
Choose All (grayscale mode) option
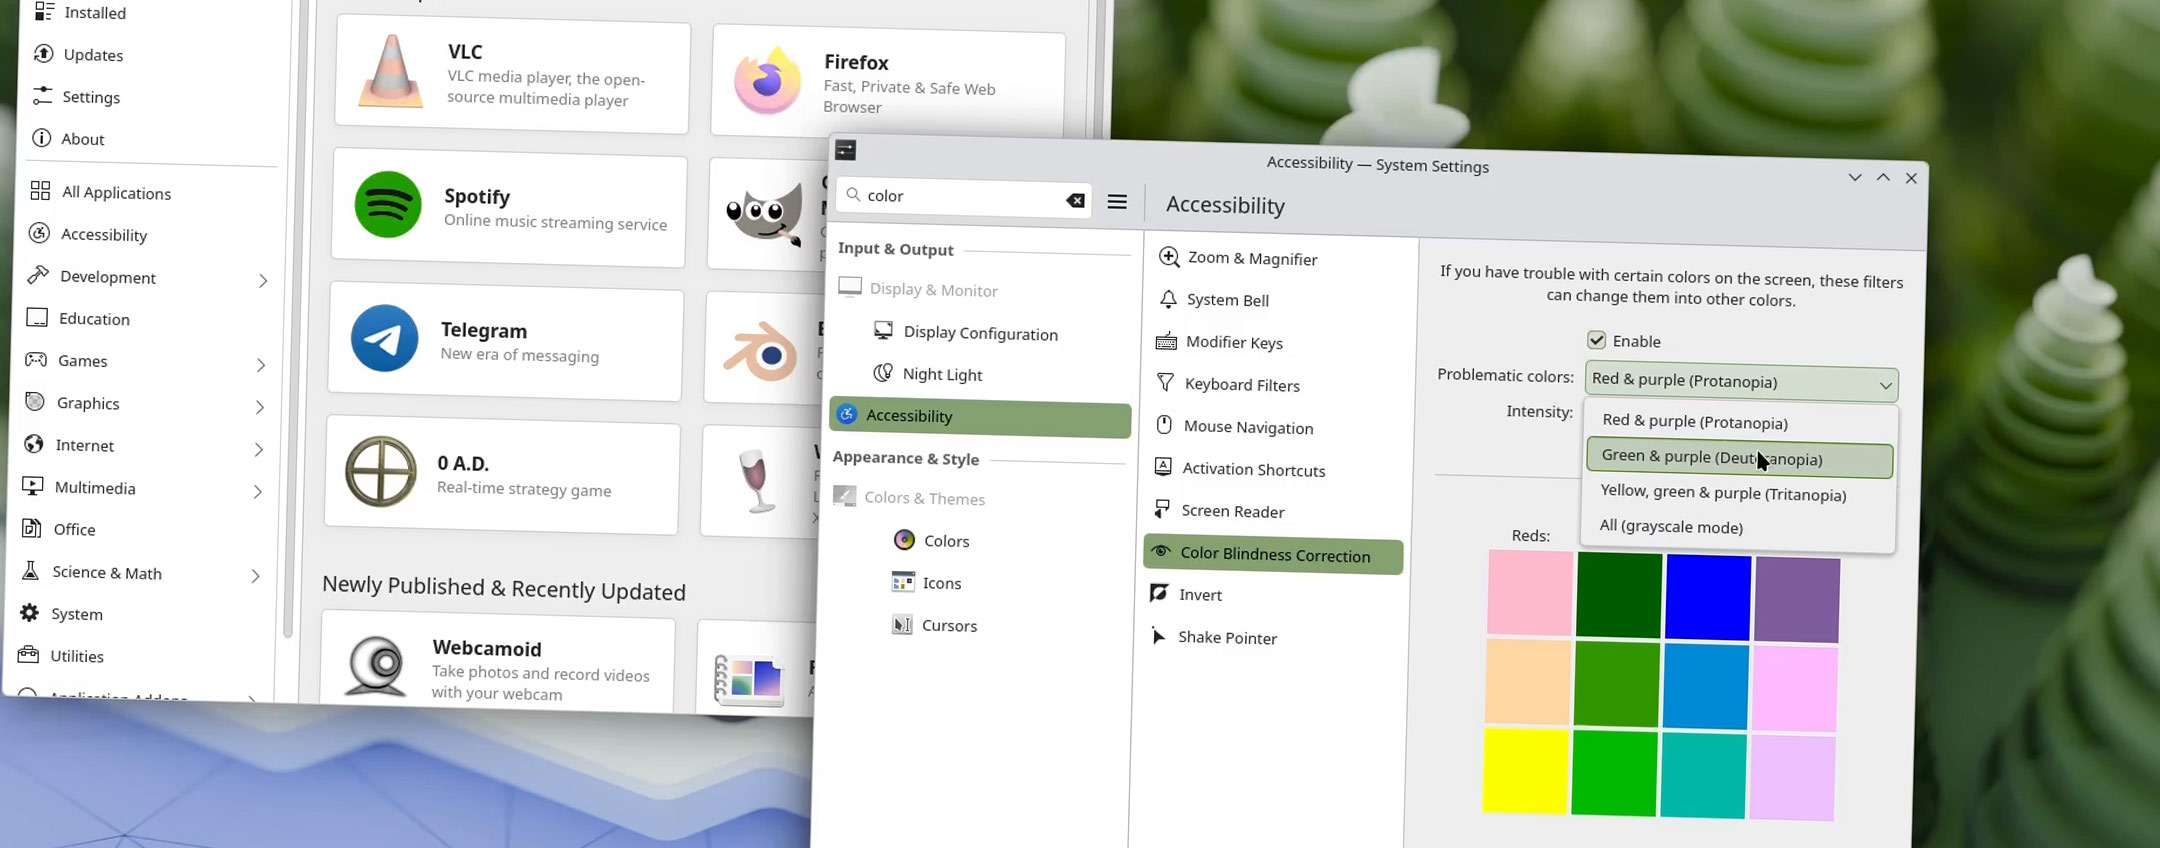[x=1737, y=527]
